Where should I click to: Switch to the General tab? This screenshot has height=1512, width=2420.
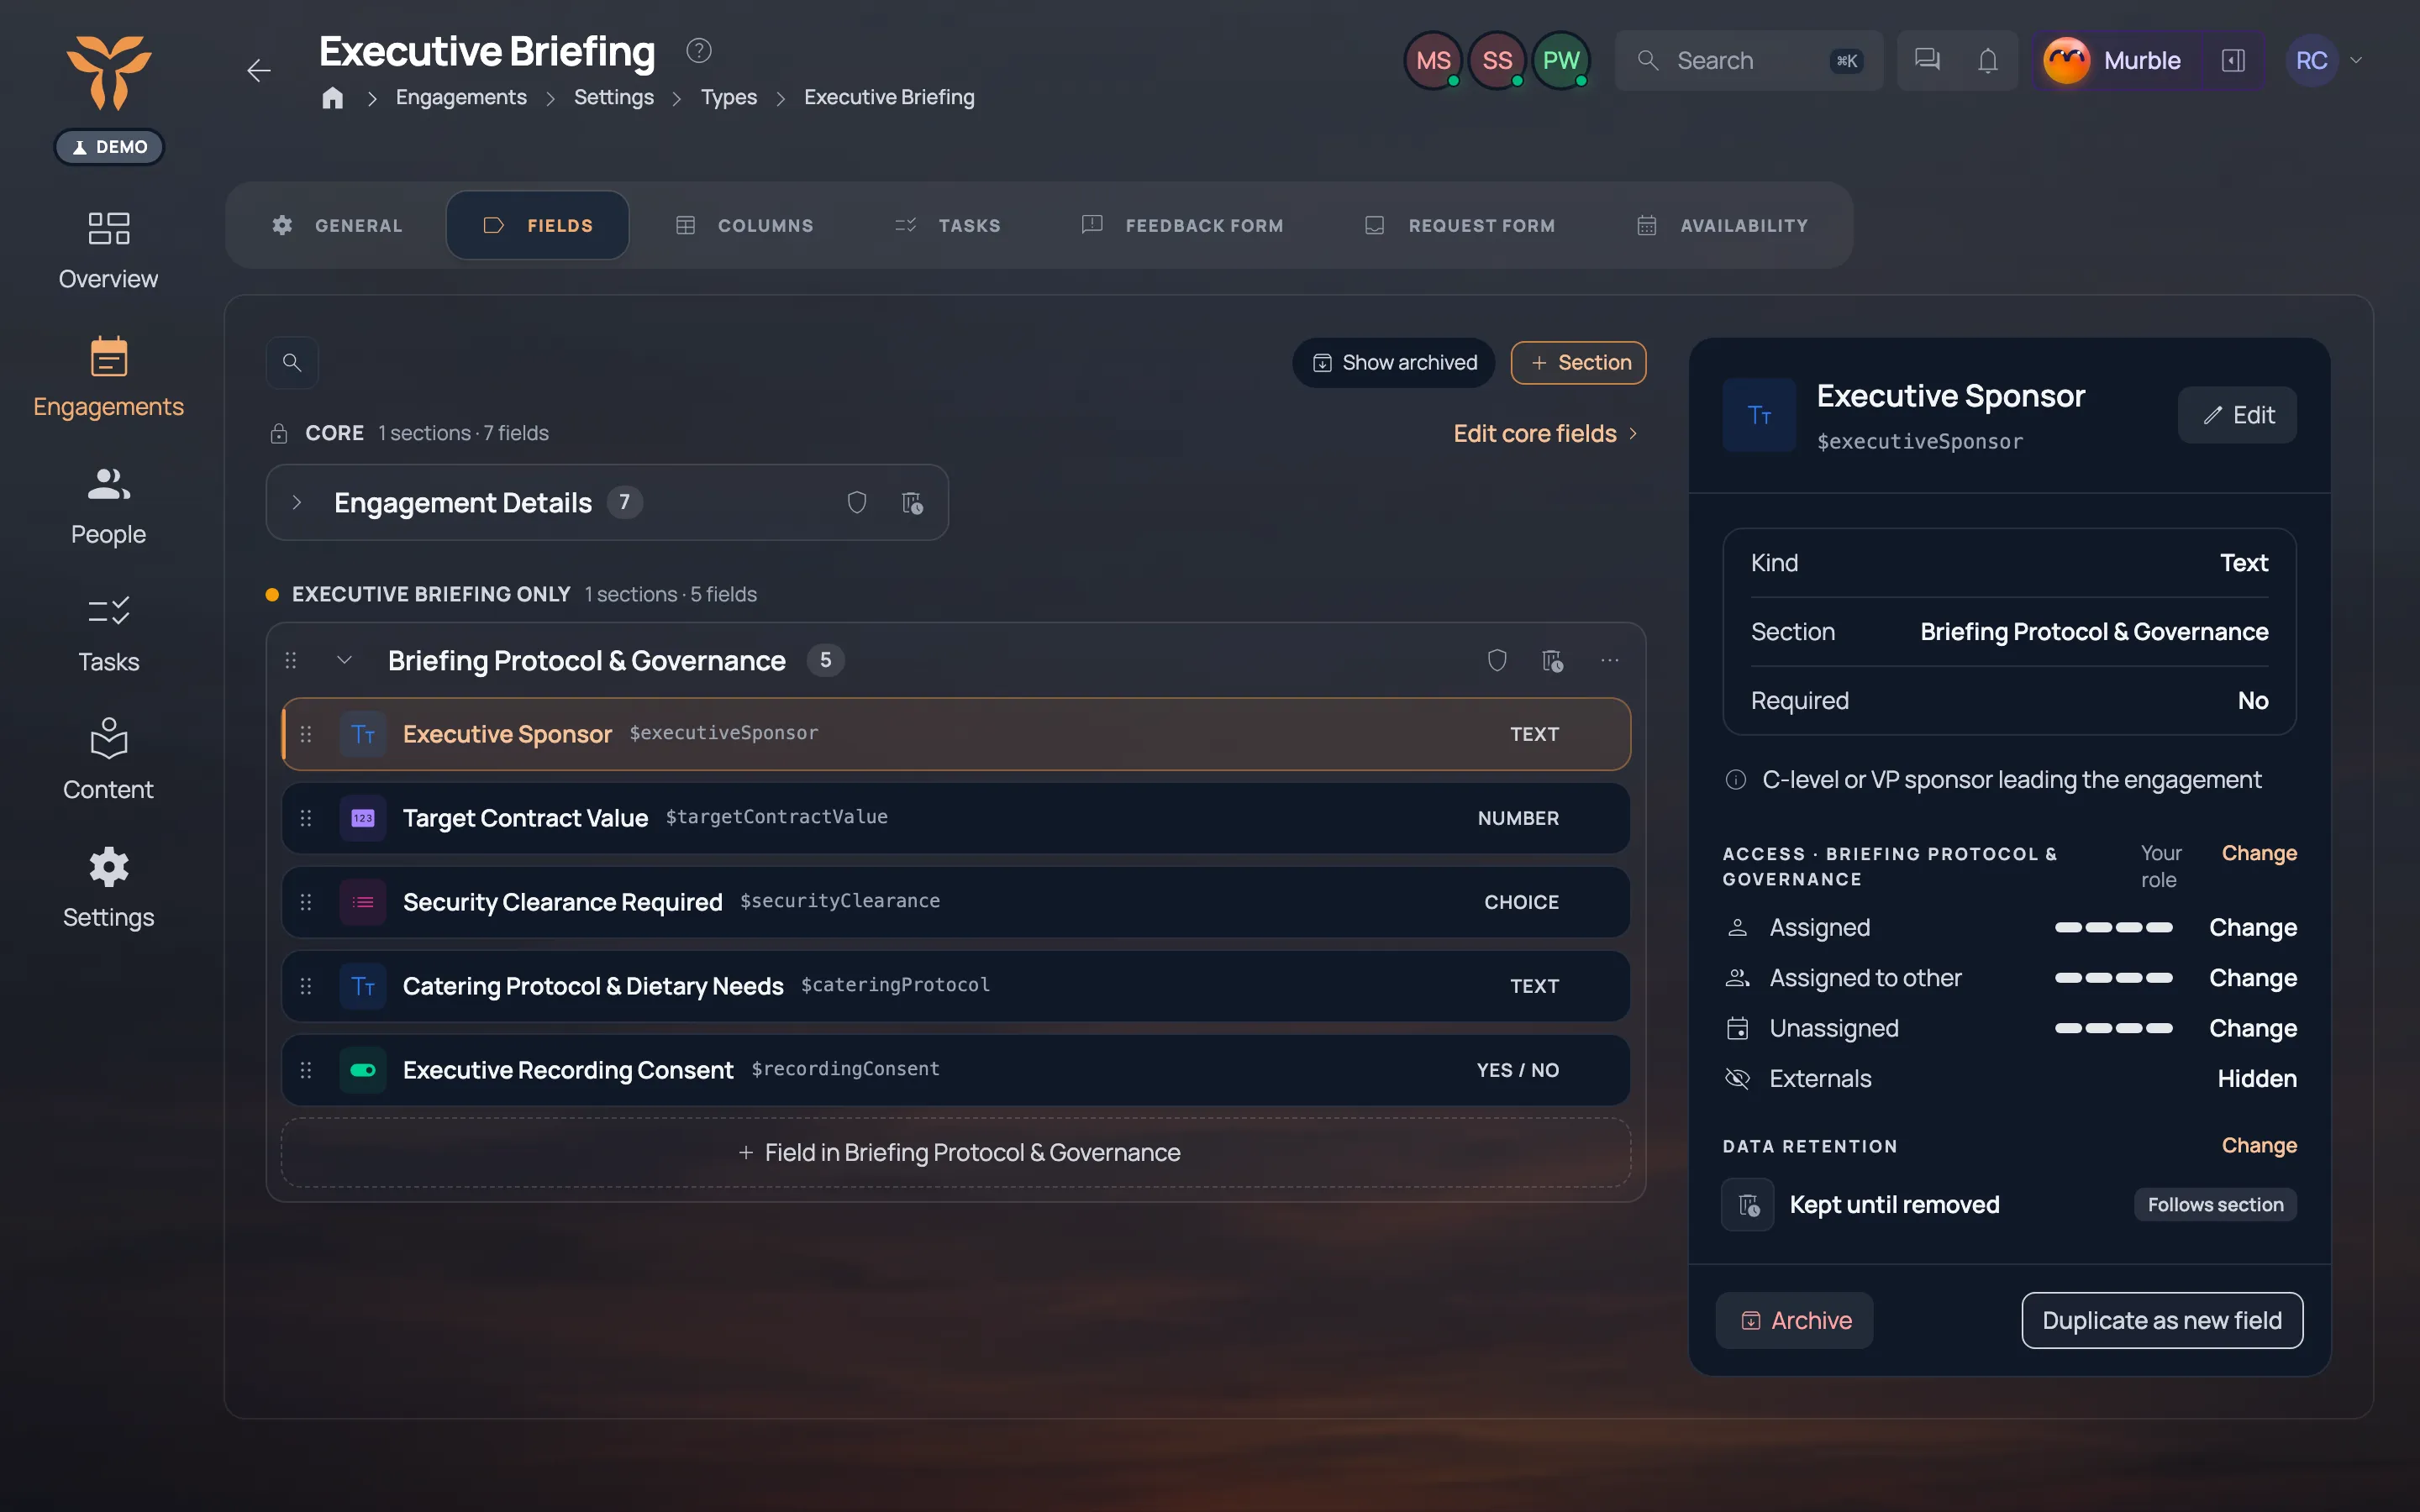337,225
